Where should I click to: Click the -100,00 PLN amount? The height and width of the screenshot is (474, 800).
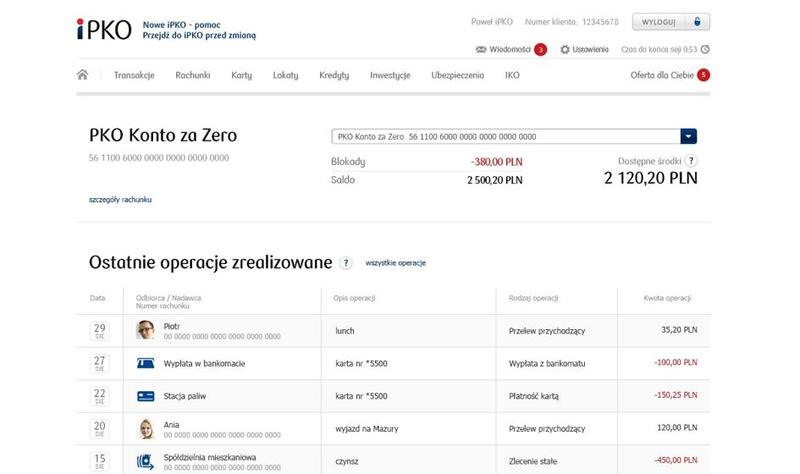pyautogui.click(x=676, y=362)
